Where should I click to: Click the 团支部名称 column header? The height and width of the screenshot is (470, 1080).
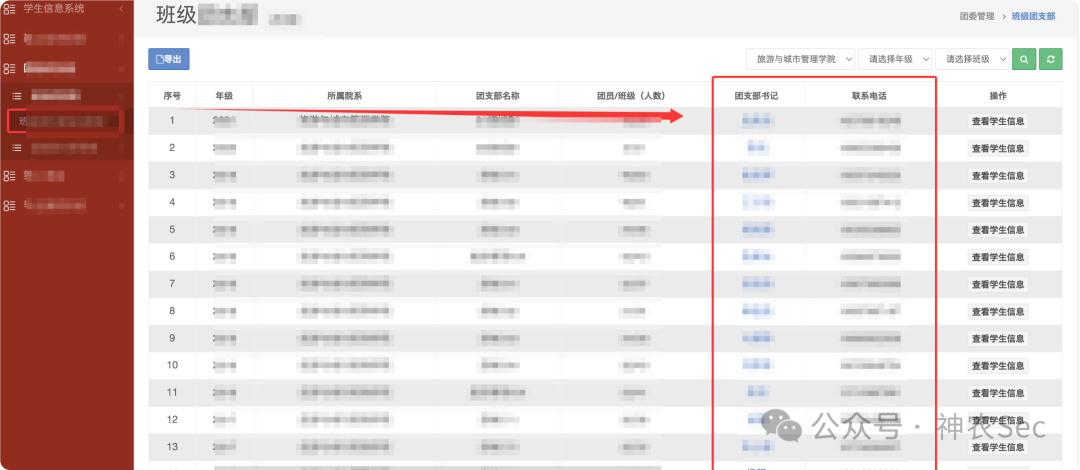(498, 96)
